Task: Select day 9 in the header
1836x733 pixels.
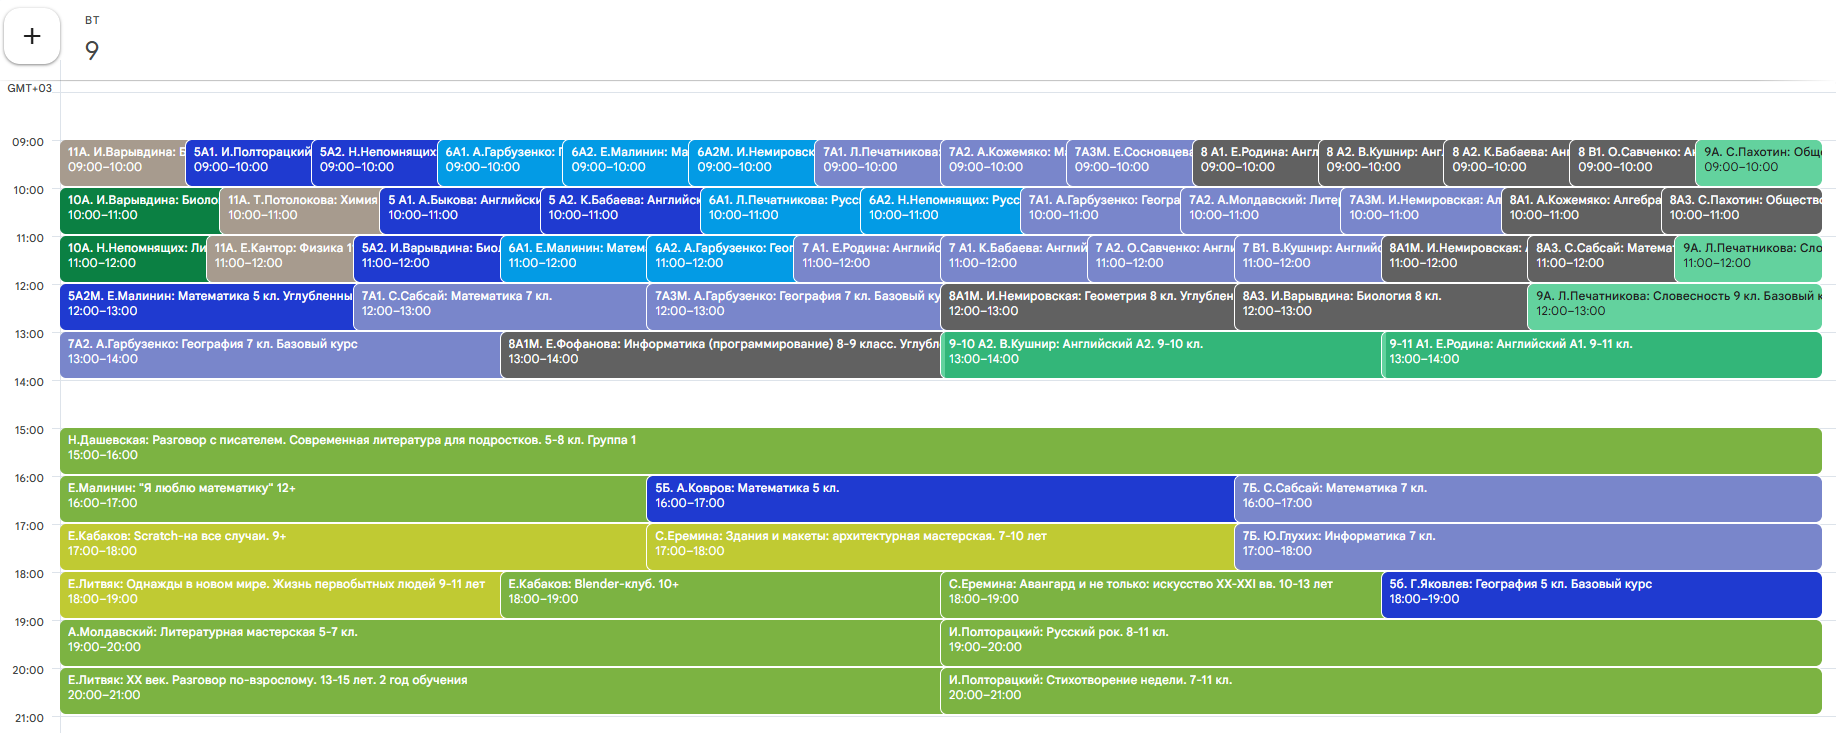Action: (x=92, y=50)
